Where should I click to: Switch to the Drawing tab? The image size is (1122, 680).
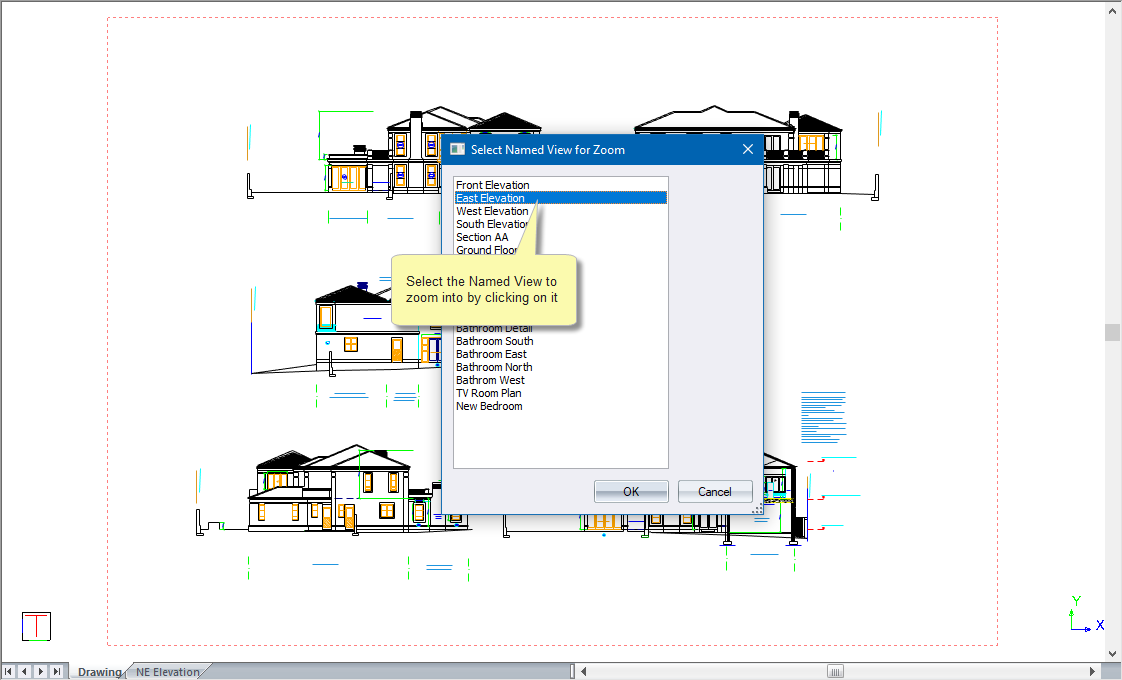[x=98, y=672]
